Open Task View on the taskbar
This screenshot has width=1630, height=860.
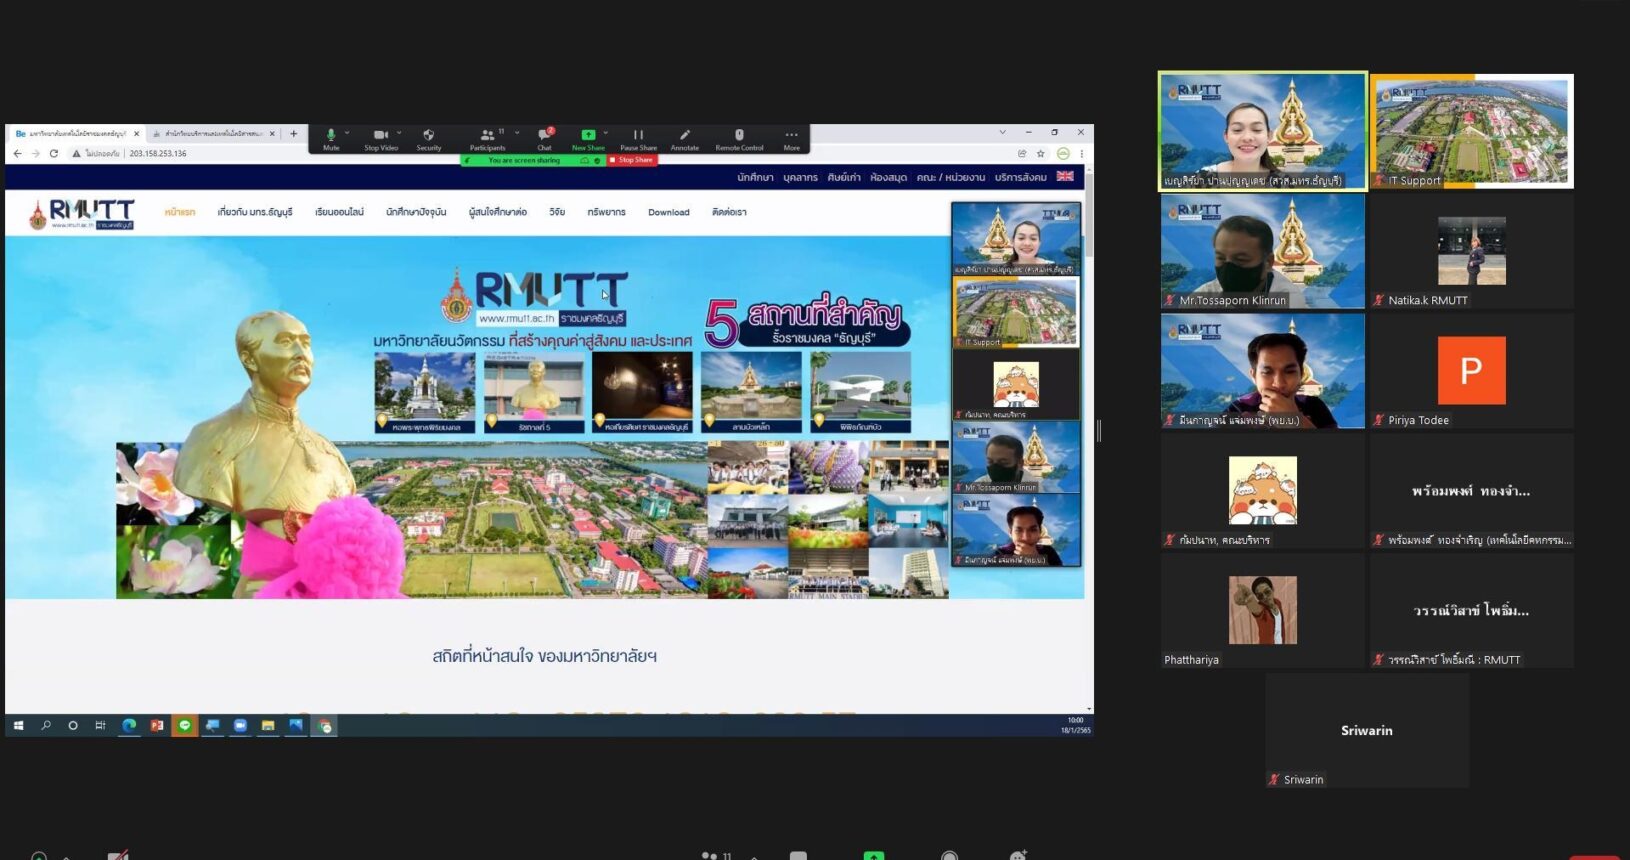pos(100,725)
